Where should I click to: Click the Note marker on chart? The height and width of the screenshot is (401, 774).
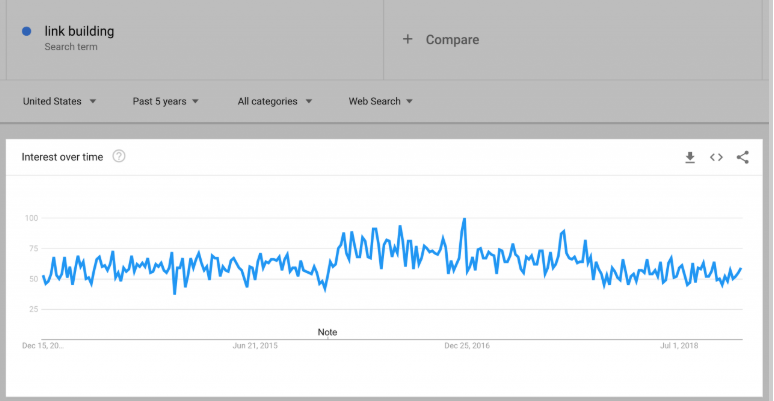click(327, 332)
